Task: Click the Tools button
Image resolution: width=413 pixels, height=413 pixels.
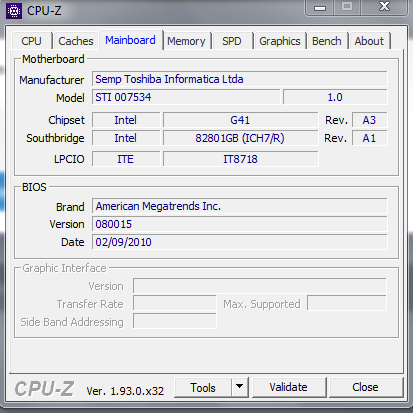Action: pyautogui.click(x=203, y=388)
